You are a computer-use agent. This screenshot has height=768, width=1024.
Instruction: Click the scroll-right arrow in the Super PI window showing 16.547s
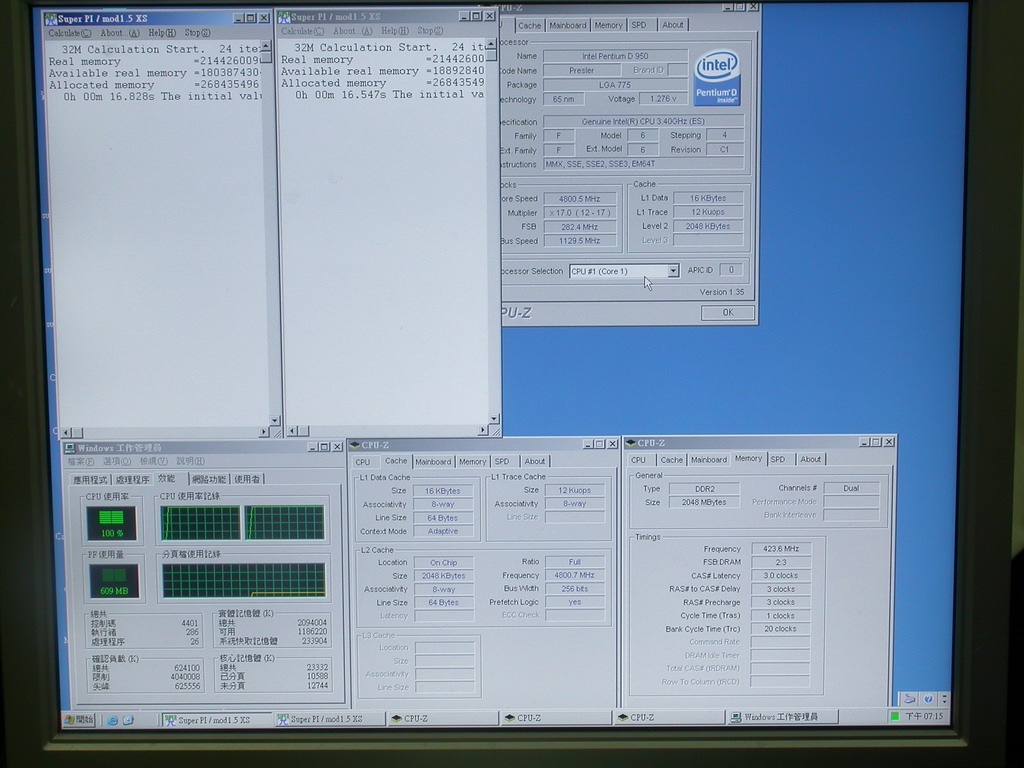tap(483, 430)
